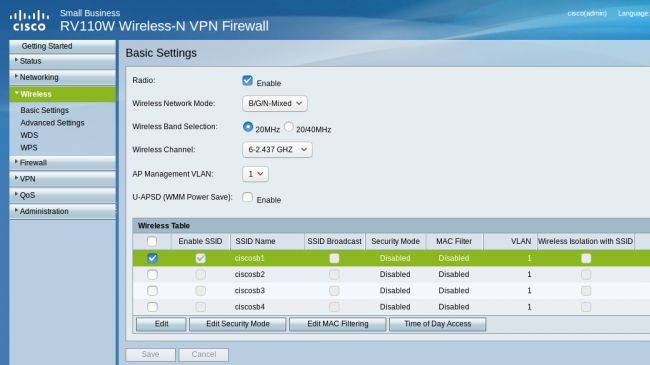Image resolution: width=650 pixels, height=365 pixels.
Task: Click Edit MAC Filtering button
Action: (x=337, y=324)
